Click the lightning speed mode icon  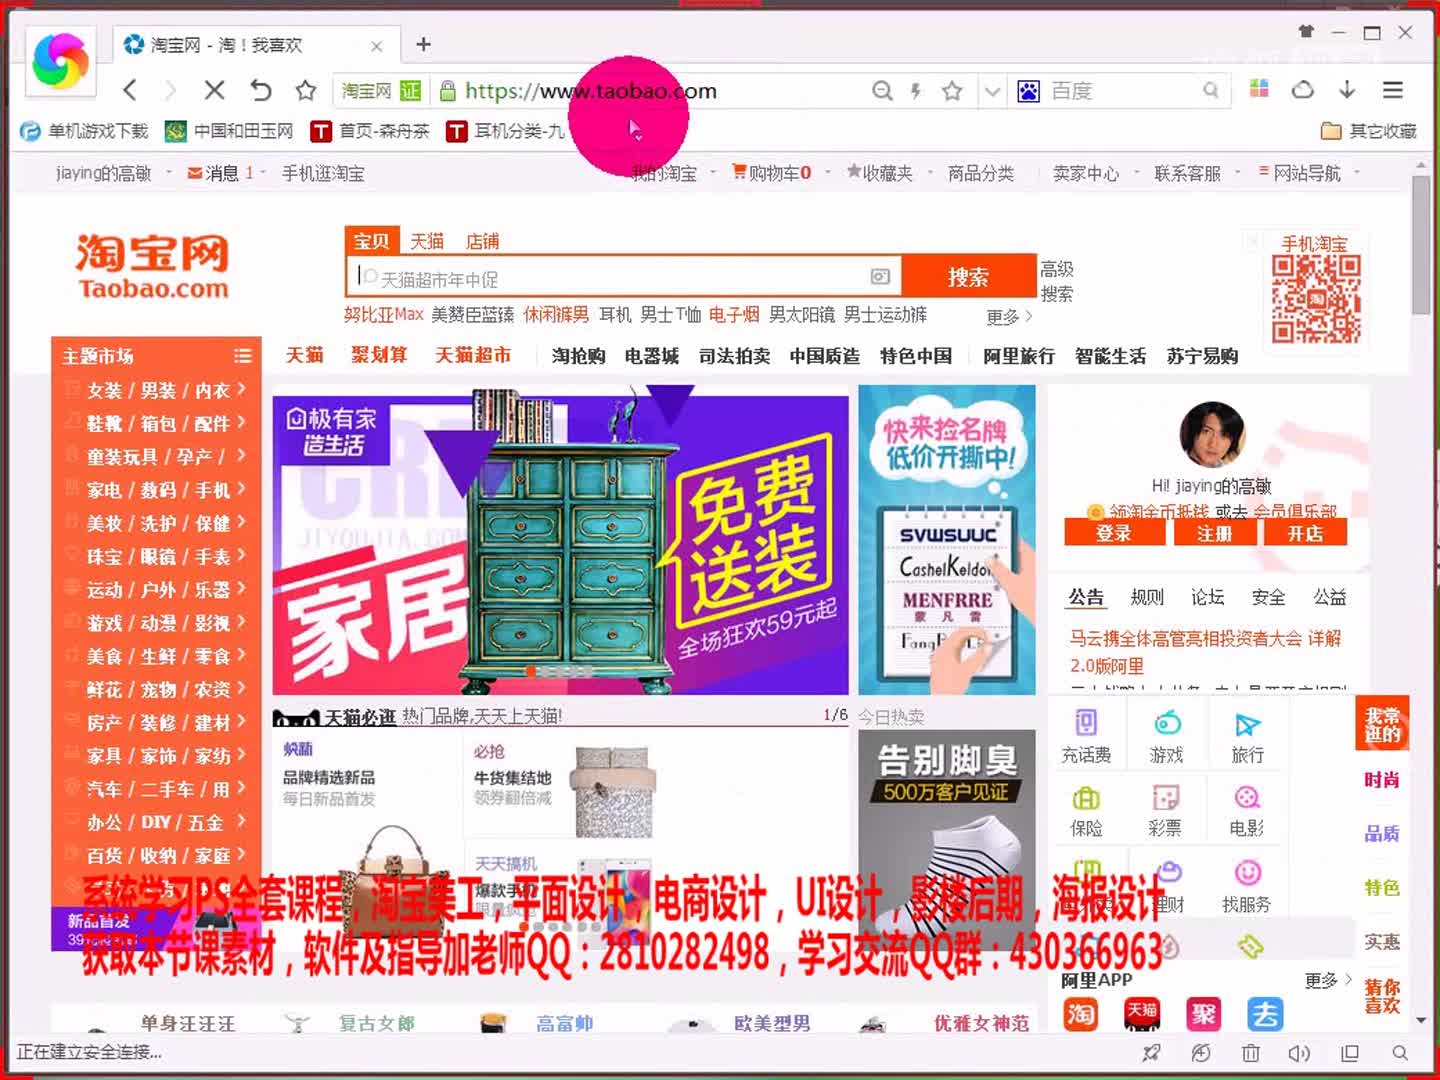[x=915, y=91]
